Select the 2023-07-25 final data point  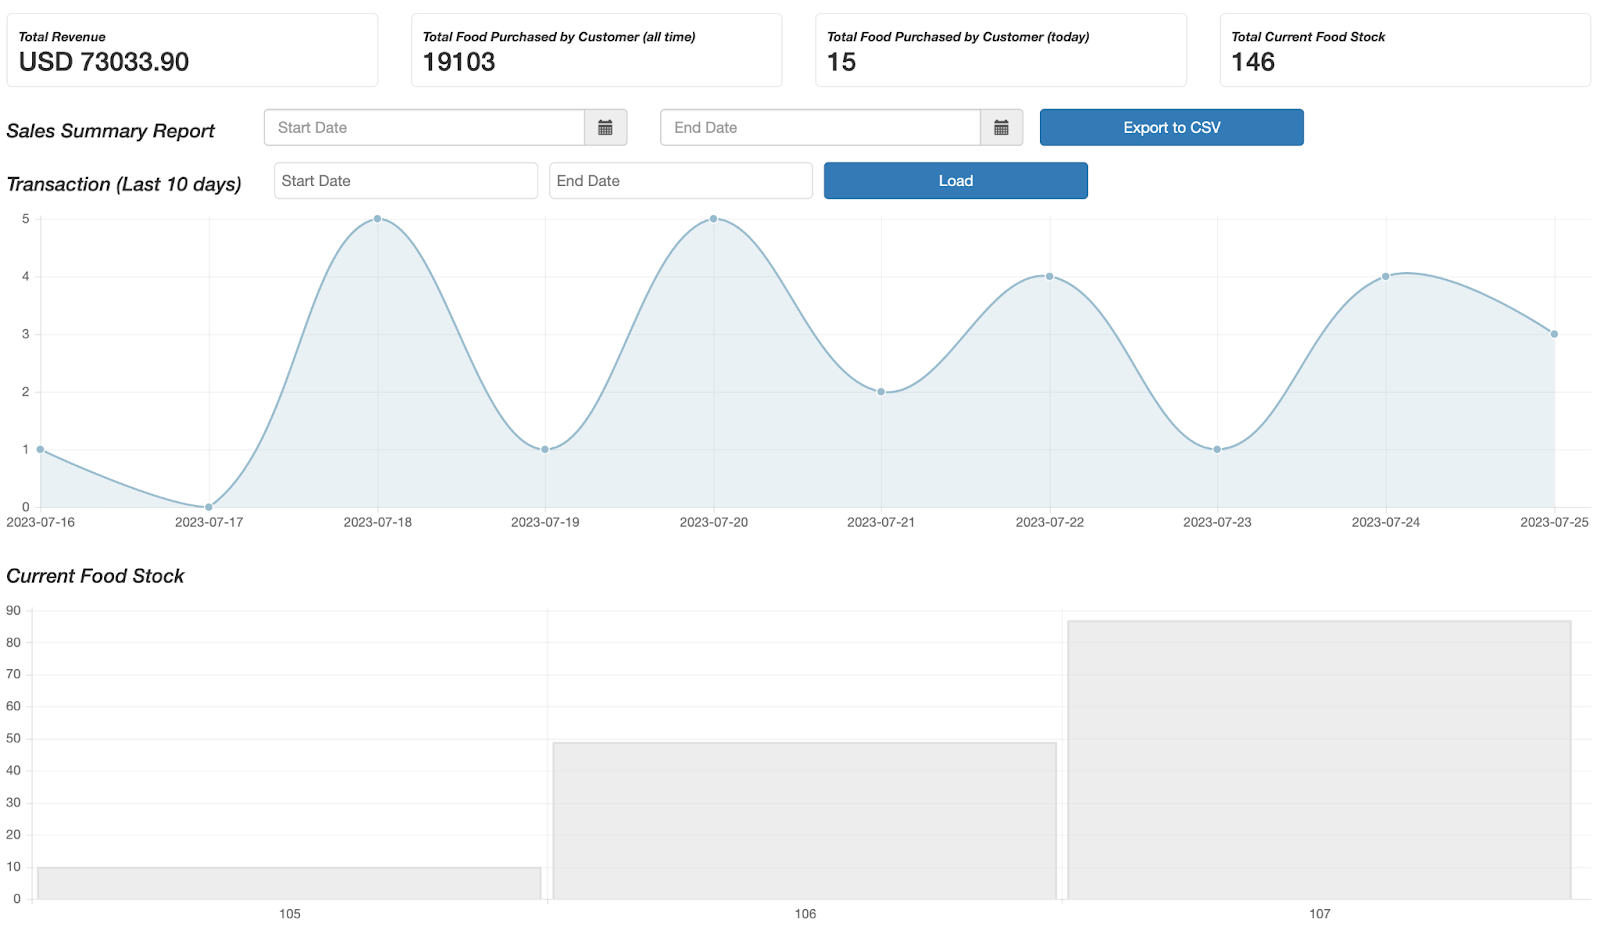[x=1554, y=334]
